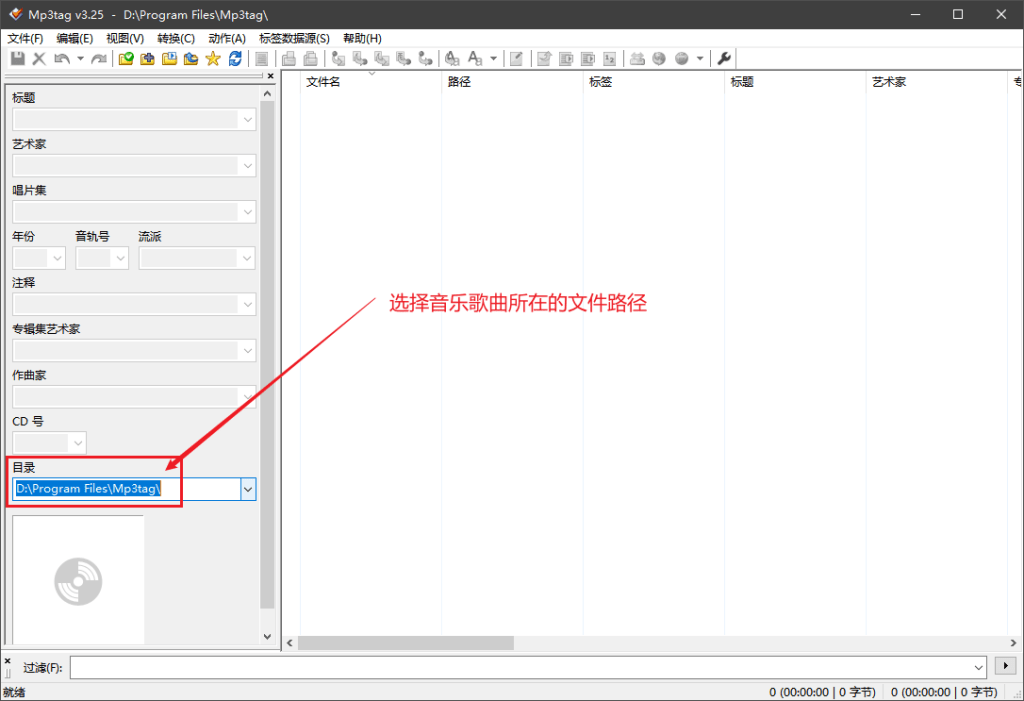Click the file list scroll left arrow
1024x701 pixels.
point(290,643)
